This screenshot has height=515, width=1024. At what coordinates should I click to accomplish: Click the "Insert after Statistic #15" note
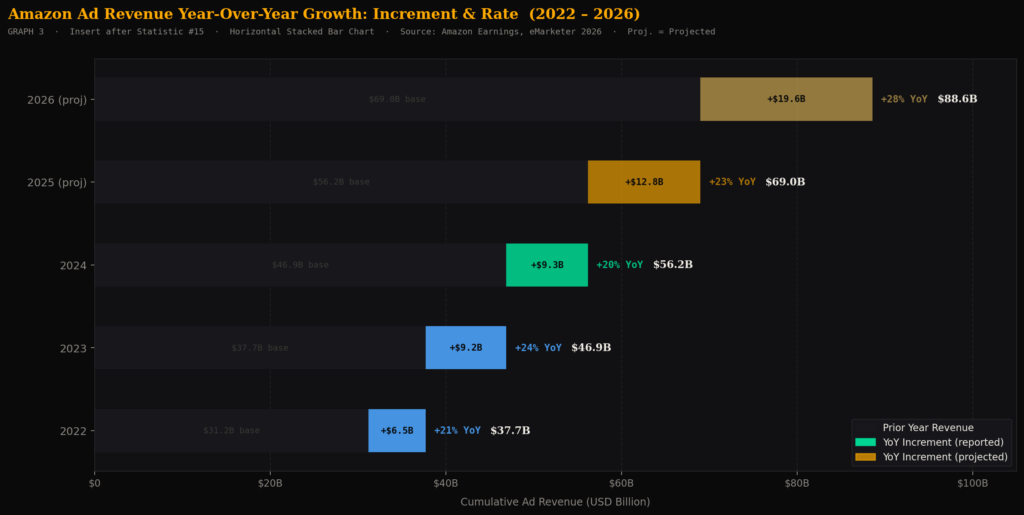click(136, 31)
